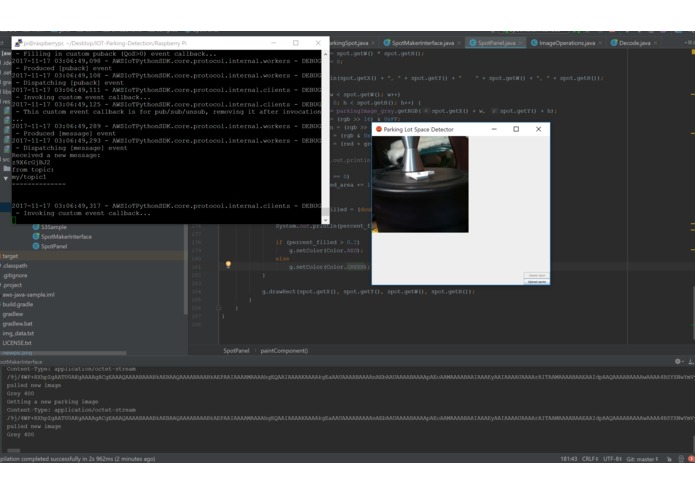
Task: Click the class icon on the Decode.java tab
Action: (x=614, y=43)
